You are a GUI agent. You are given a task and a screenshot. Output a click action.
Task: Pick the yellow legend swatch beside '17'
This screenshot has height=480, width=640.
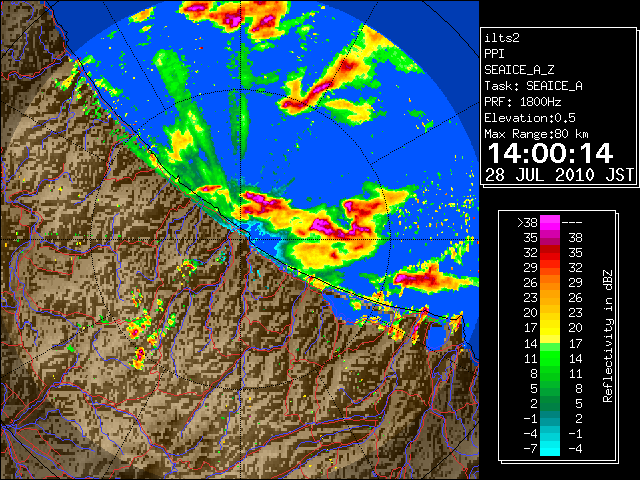point(550,328)
